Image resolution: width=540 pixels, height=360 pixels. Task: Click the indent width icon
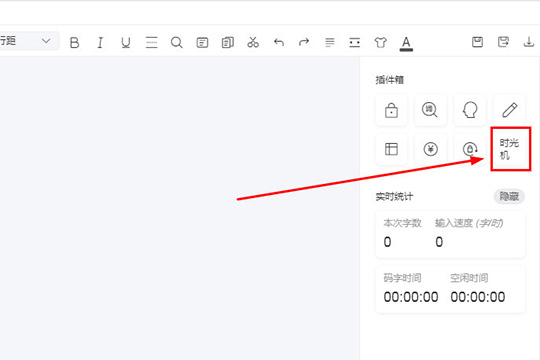point(355,42)
